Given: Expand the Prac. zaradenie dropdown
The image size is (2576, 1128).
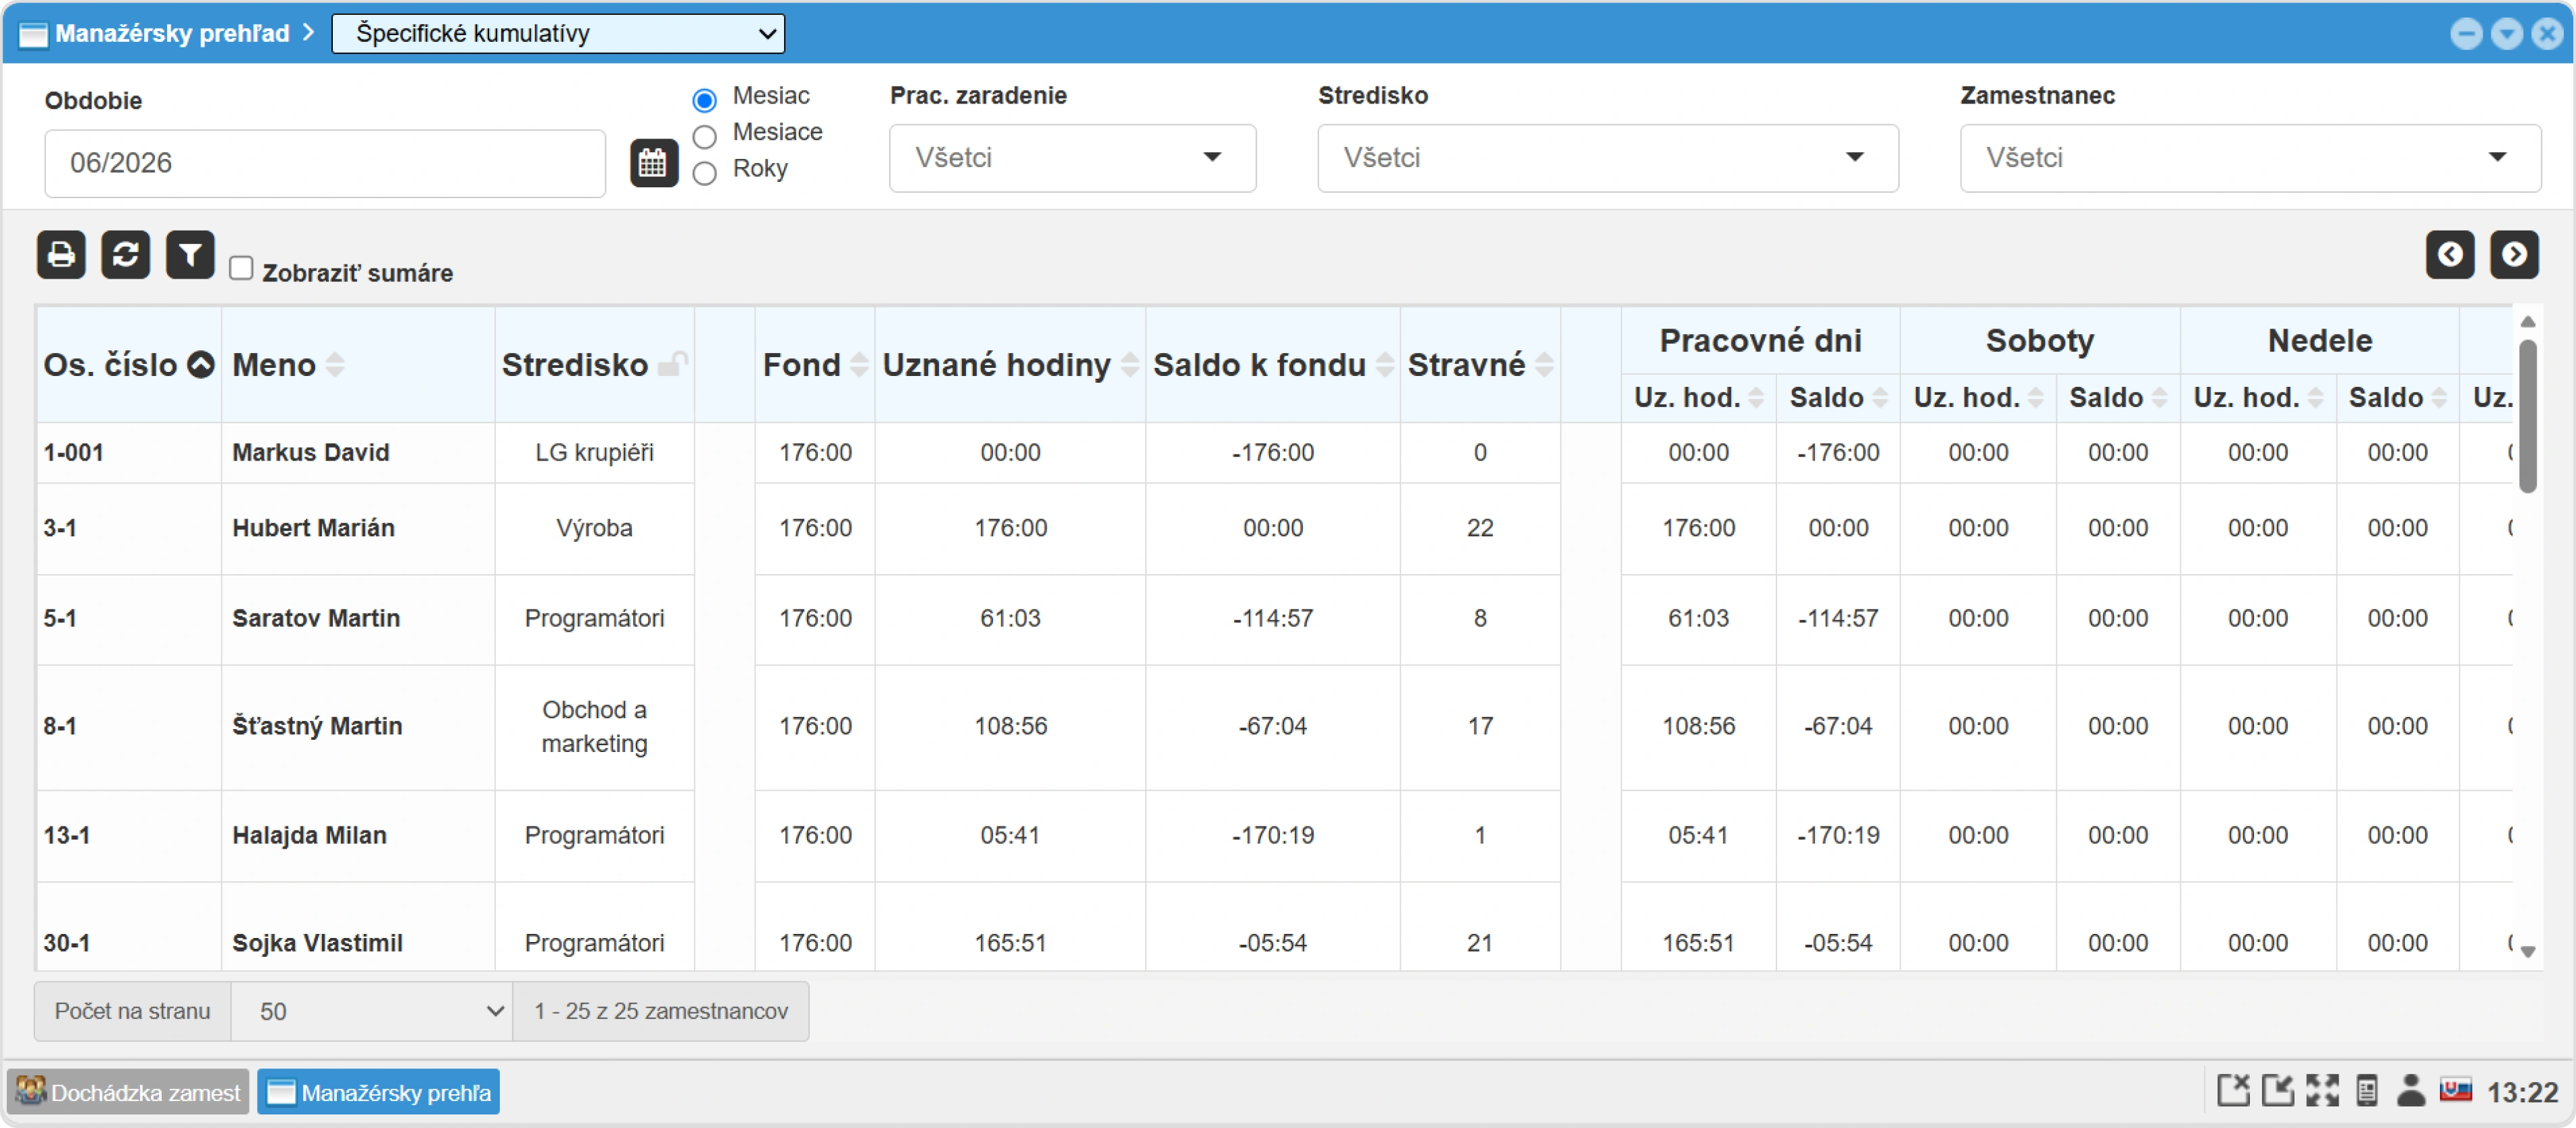Looking at the screenshot, I should (1072, 158).
